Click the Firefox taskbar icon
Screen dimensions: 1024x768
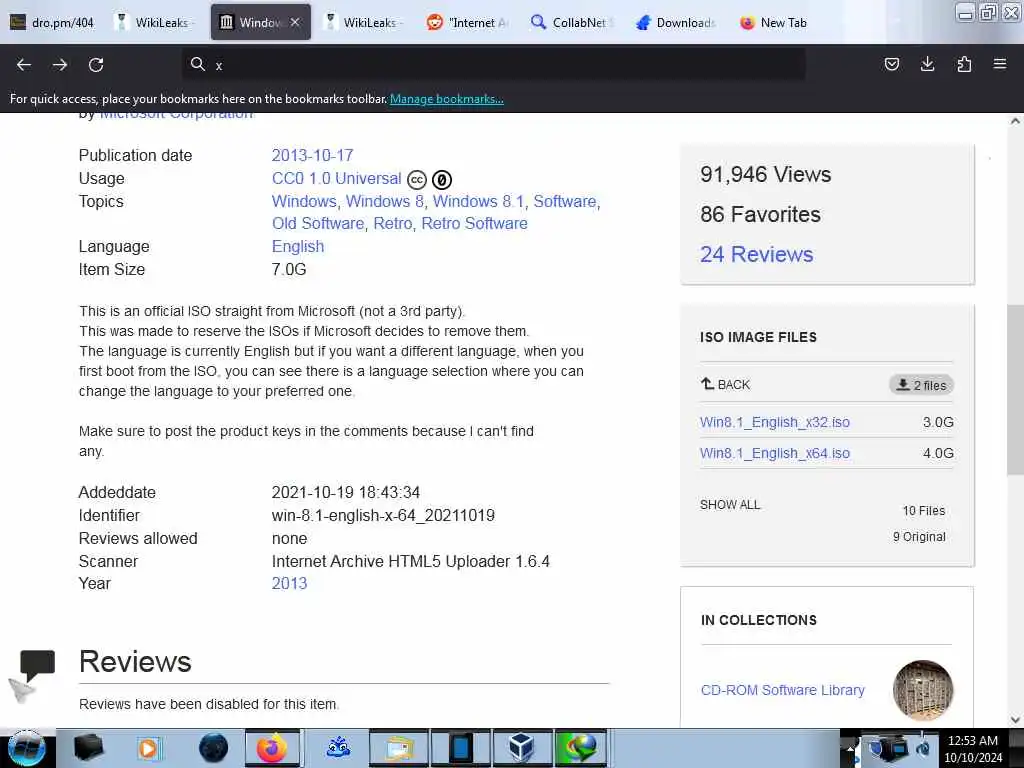(x=272, y=748)
